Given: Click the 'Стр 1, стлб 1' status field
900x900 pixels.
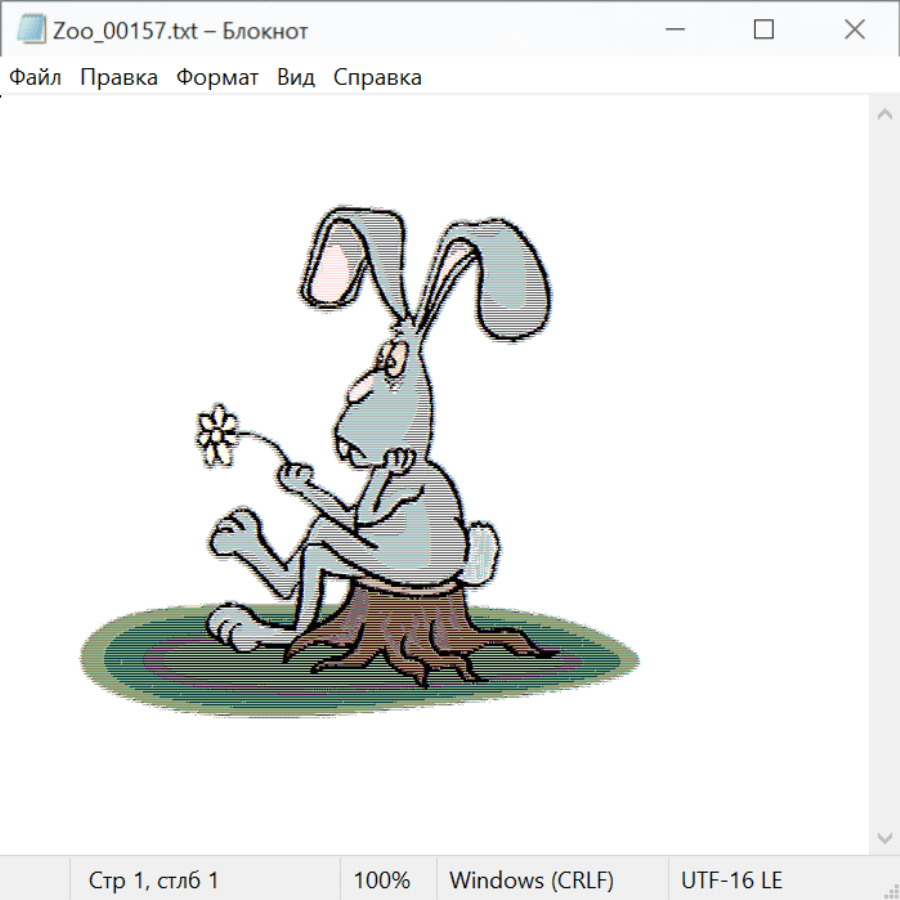Looking at the screenshot, I should pyautogui.click(x=154, y=880).
